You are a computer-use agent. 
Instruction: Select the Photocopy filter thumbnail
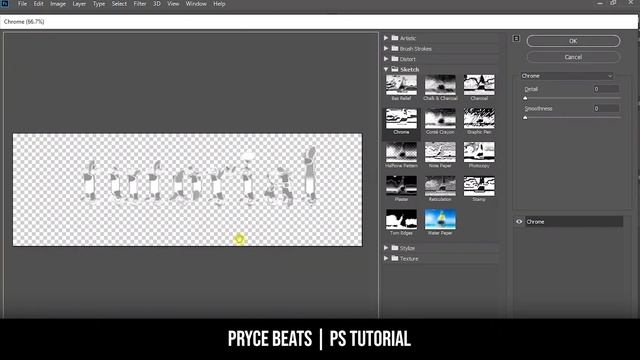pos(479,152)
